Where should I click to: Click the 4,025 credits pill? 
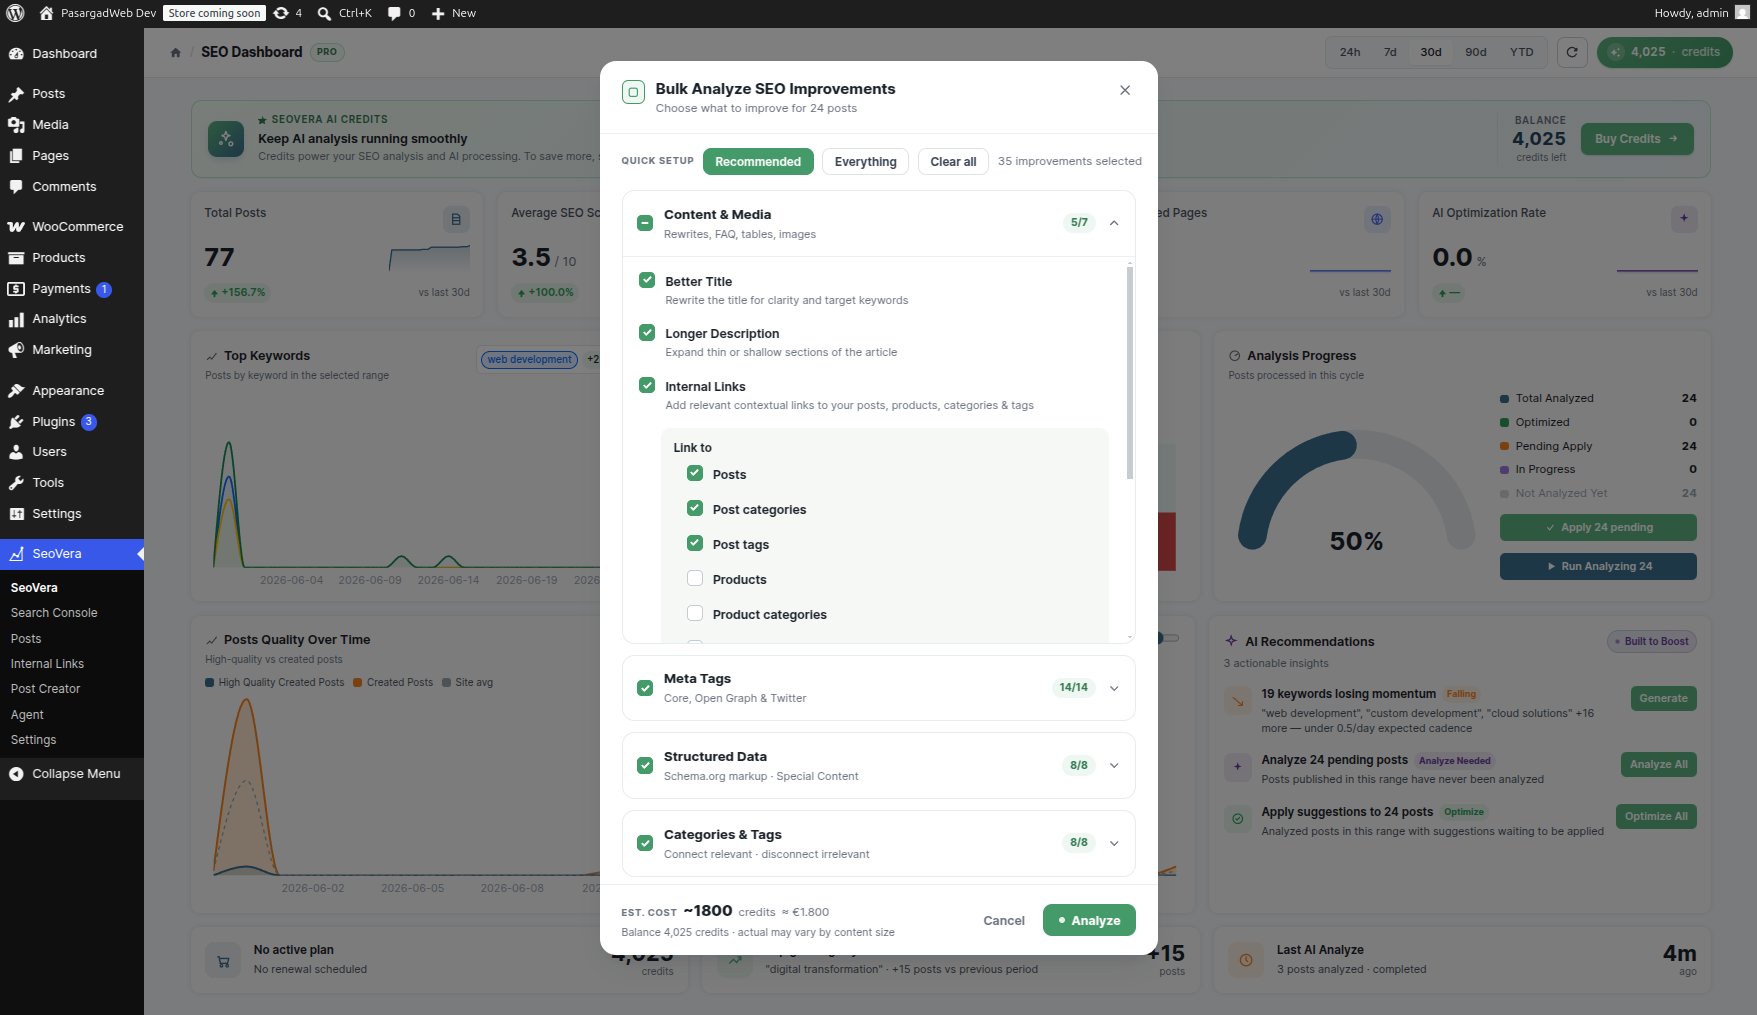pyautogui.click(x=1664, y=52)
